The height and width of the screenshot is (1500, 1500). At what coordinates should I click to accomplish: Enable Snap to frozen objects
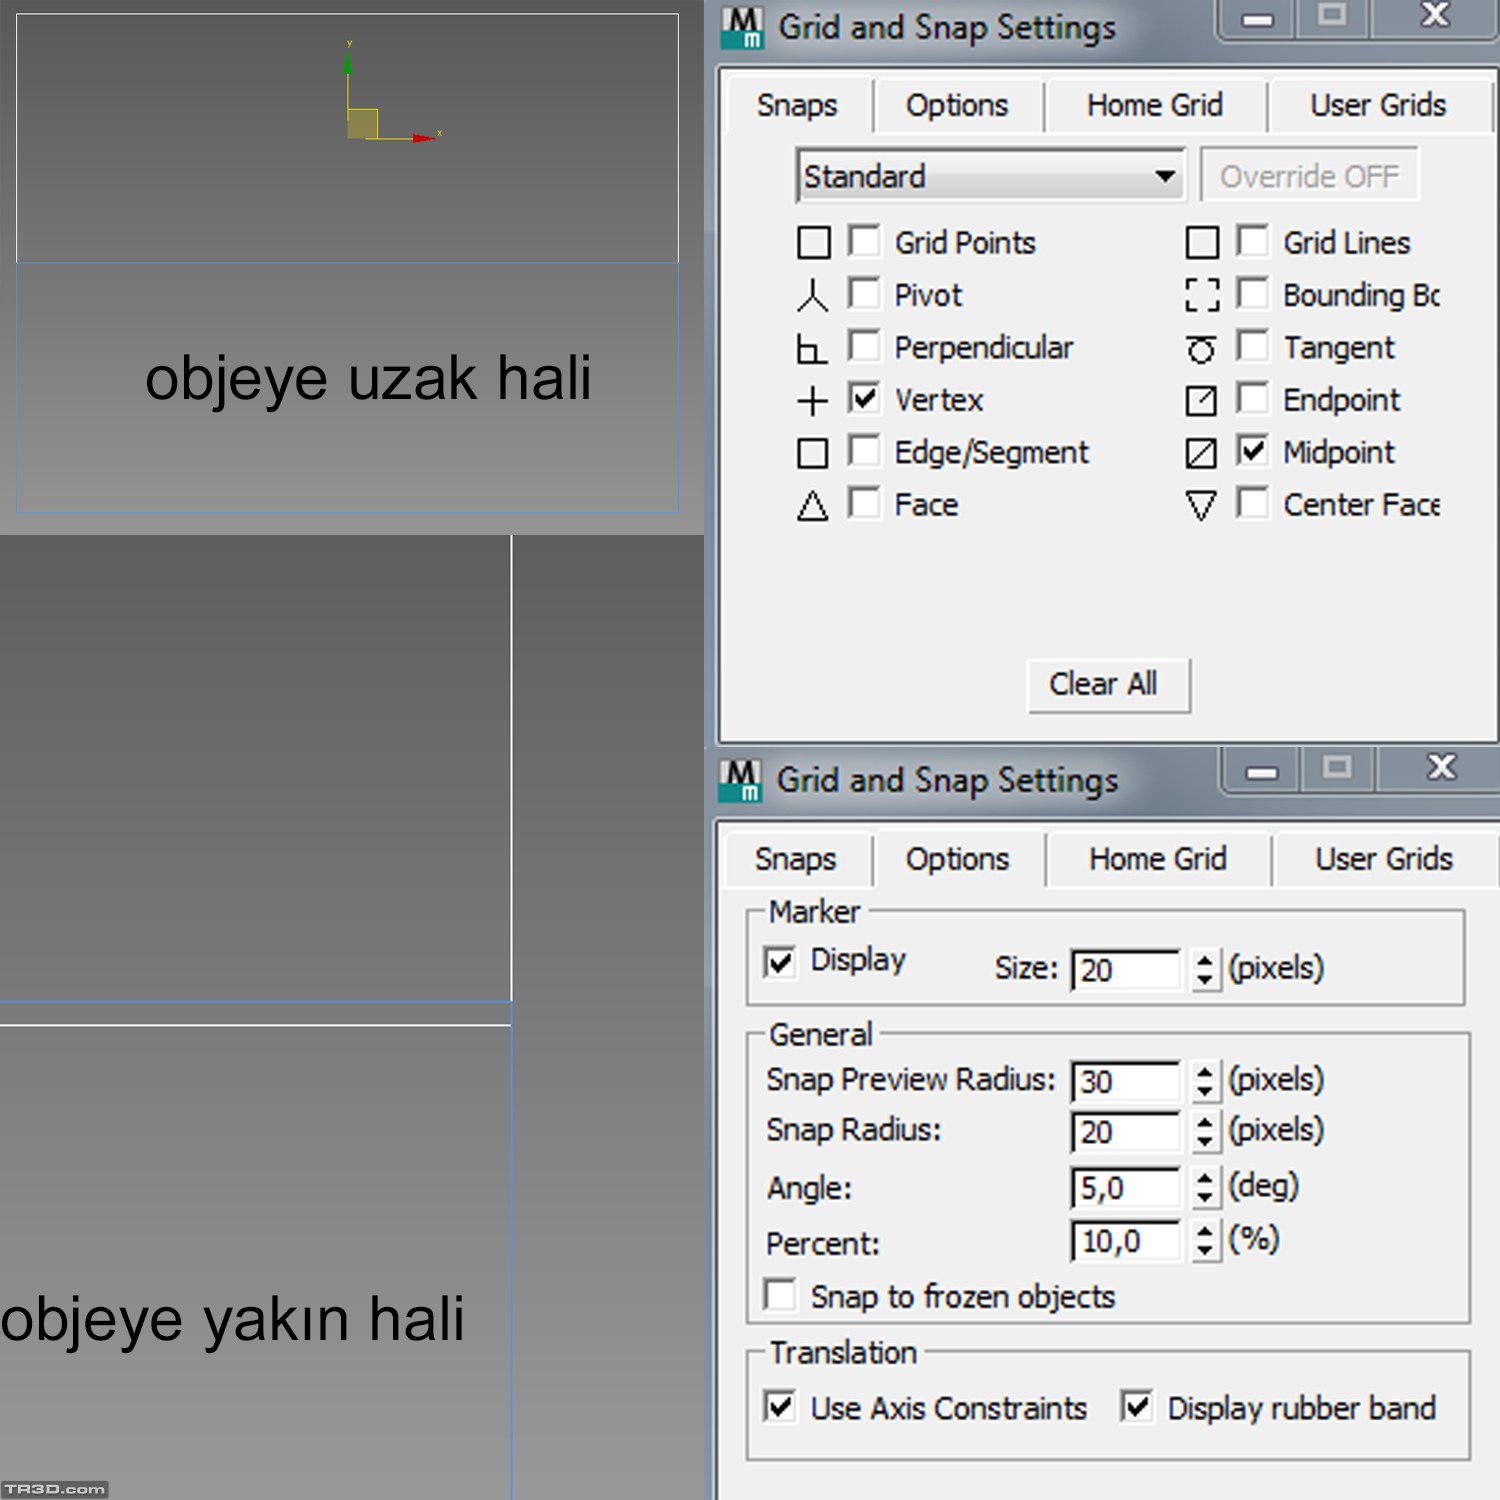(780, 1294)
